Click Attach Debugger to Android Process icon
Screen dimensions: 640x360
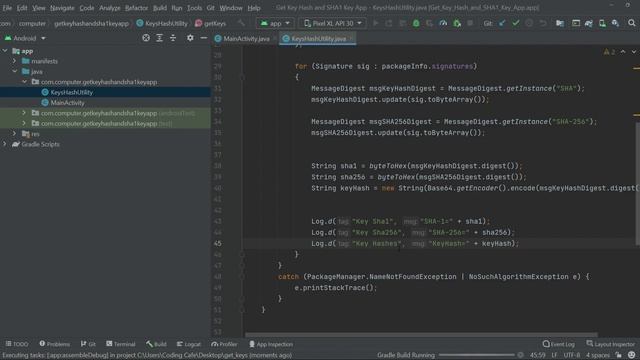457,23
